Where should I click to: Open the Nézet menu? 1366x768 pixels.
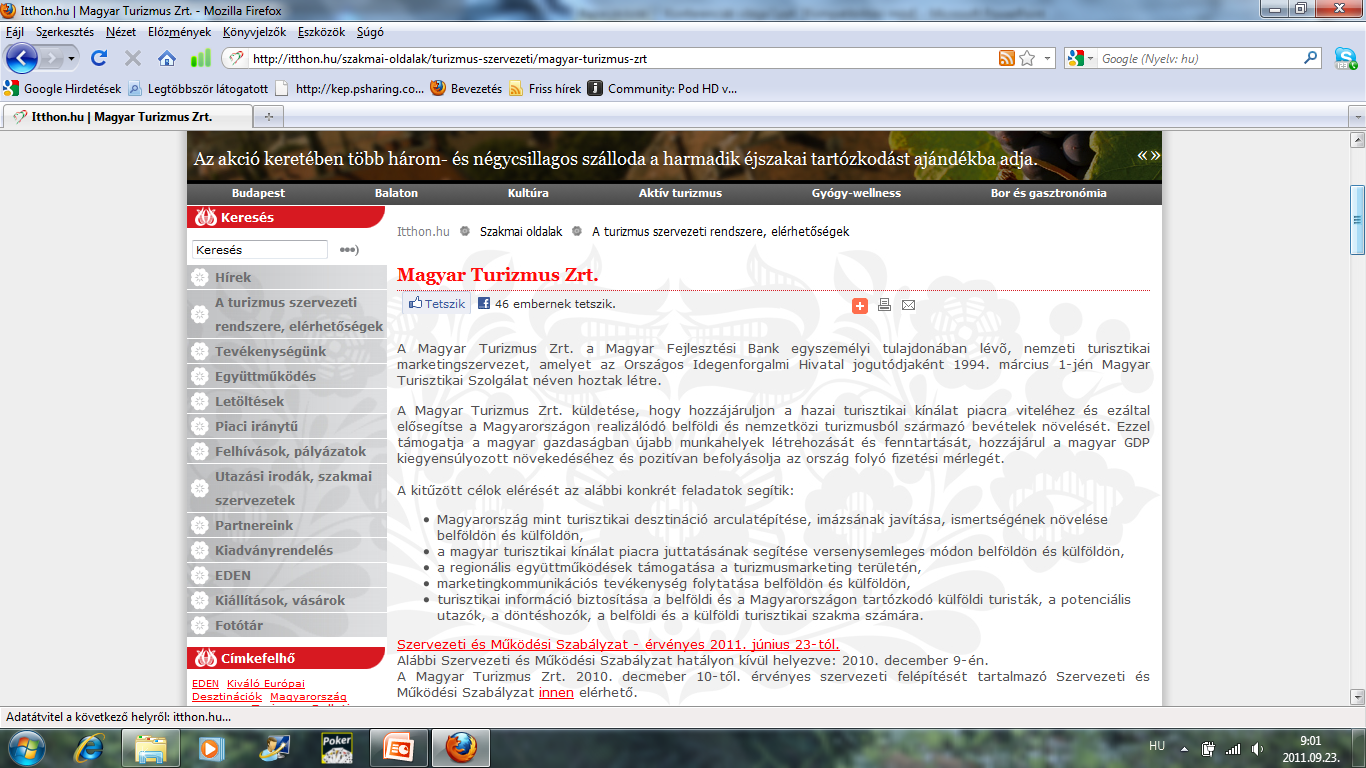pyautogui.click(x=121, y=32)
